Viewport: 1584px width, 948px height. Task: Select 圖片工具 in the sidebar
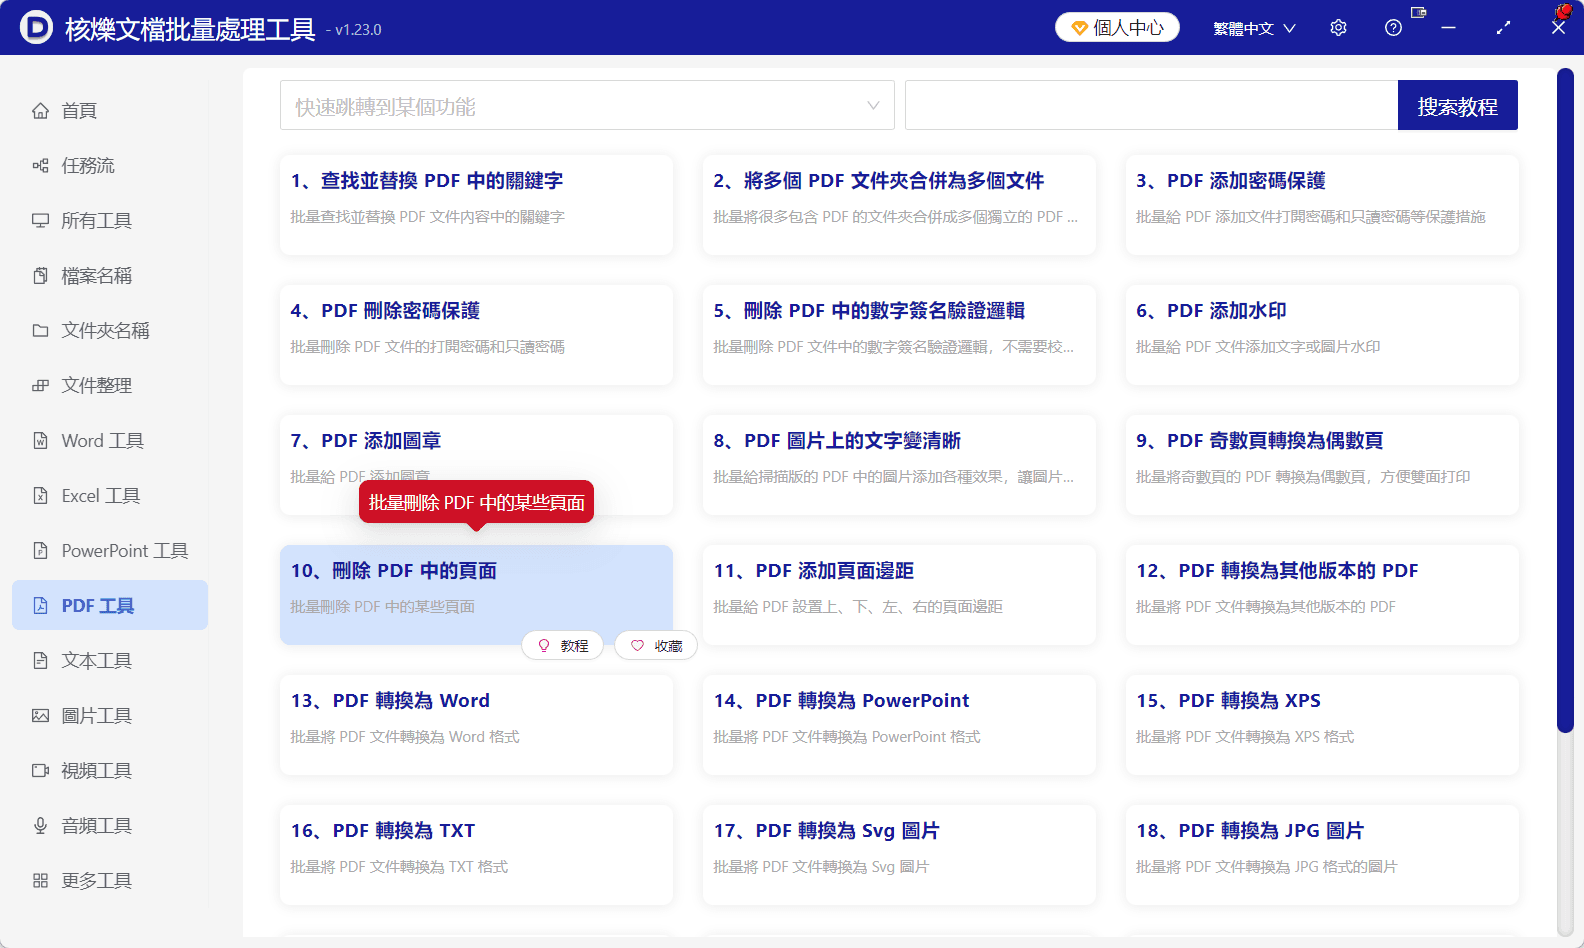(x=110, y=716)
